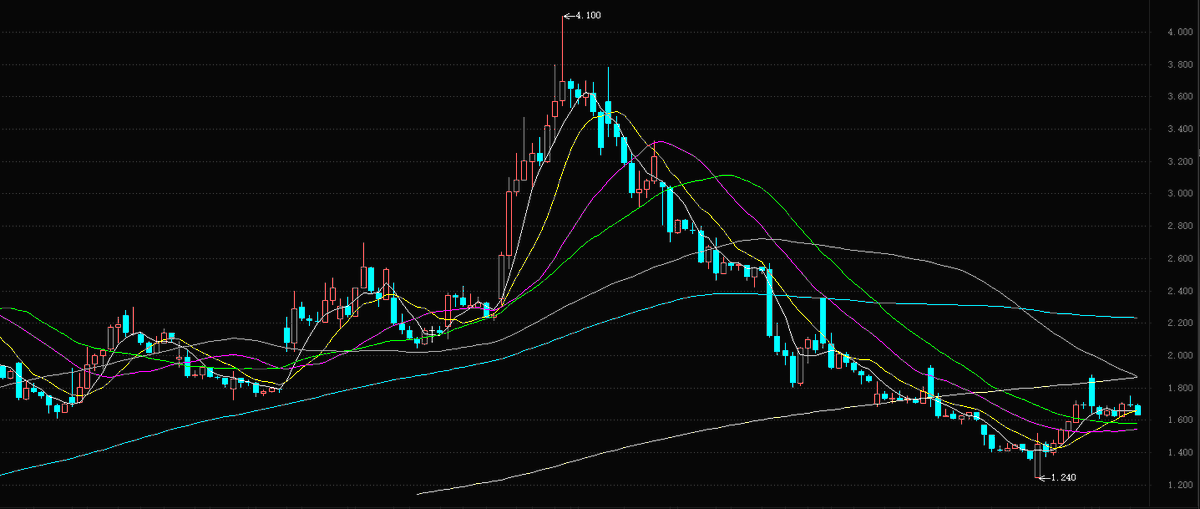Select the 2.400 price axis label

coord(1180,291)
